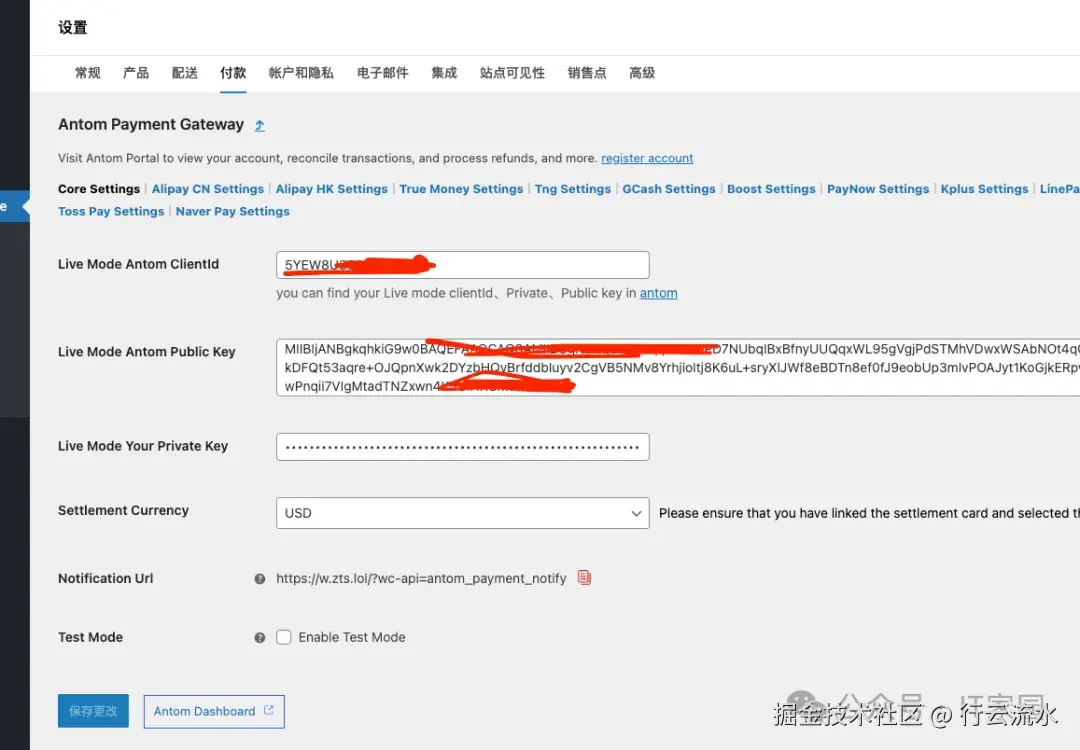Switch to the 高级 settings tab

click(x=642, y=73)
